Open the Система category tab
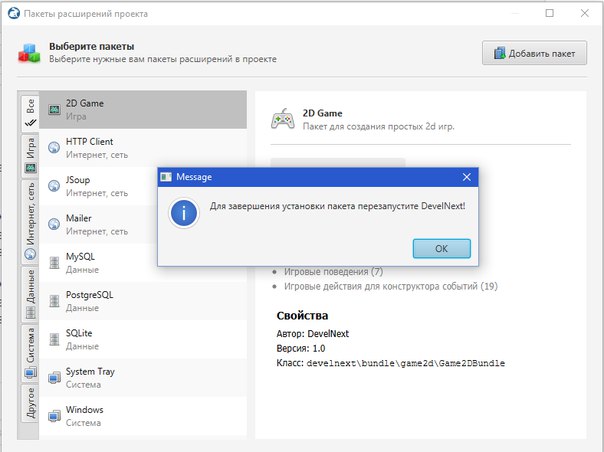The image size is (604, 452). click(30, 352)
